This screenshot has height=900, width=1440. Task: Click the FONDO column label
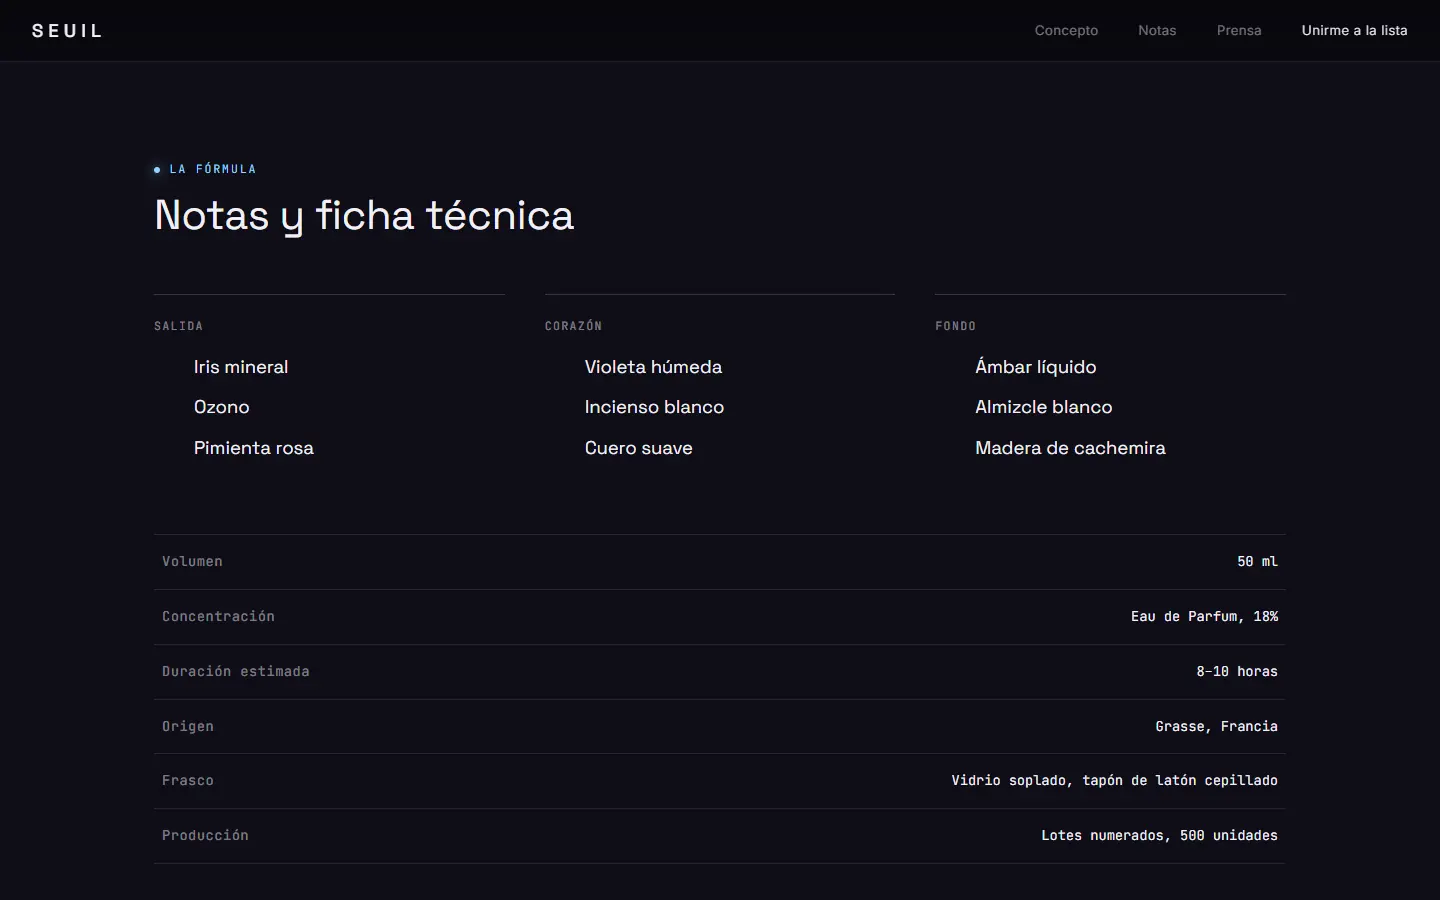[x=955, y=326]
